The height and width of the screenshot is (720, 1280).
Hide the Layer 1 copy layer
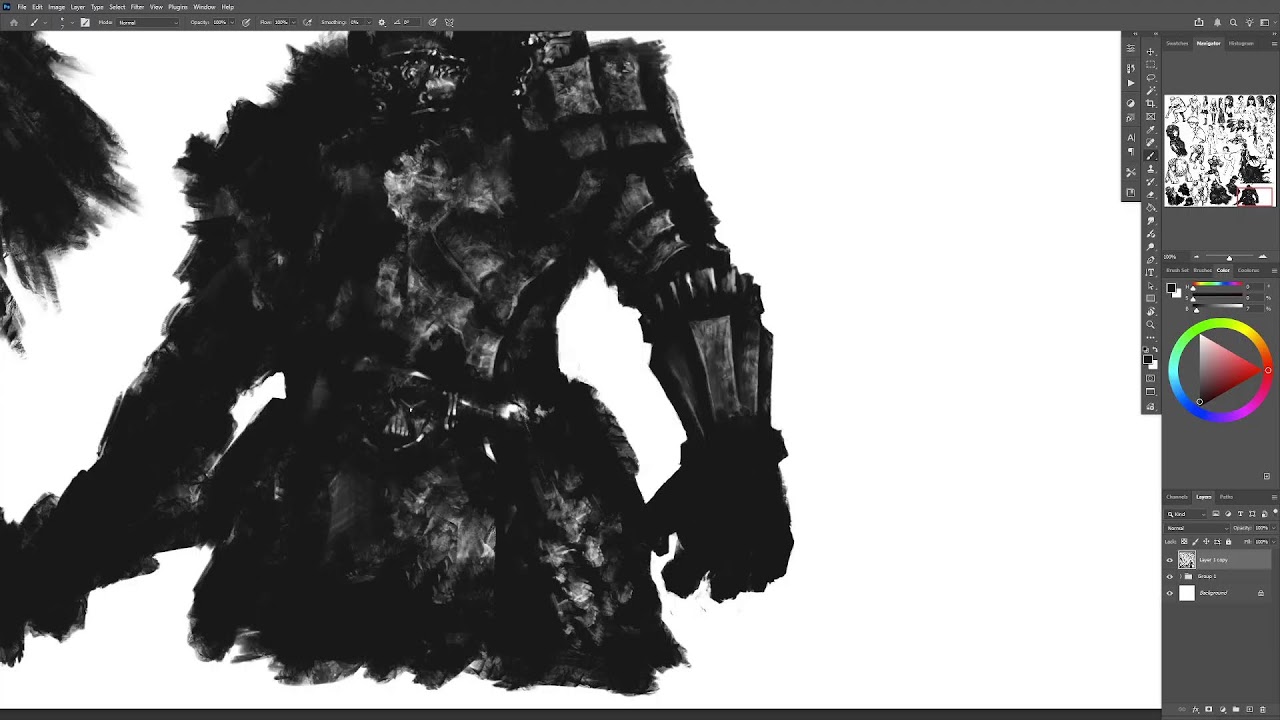[1170, 560]
